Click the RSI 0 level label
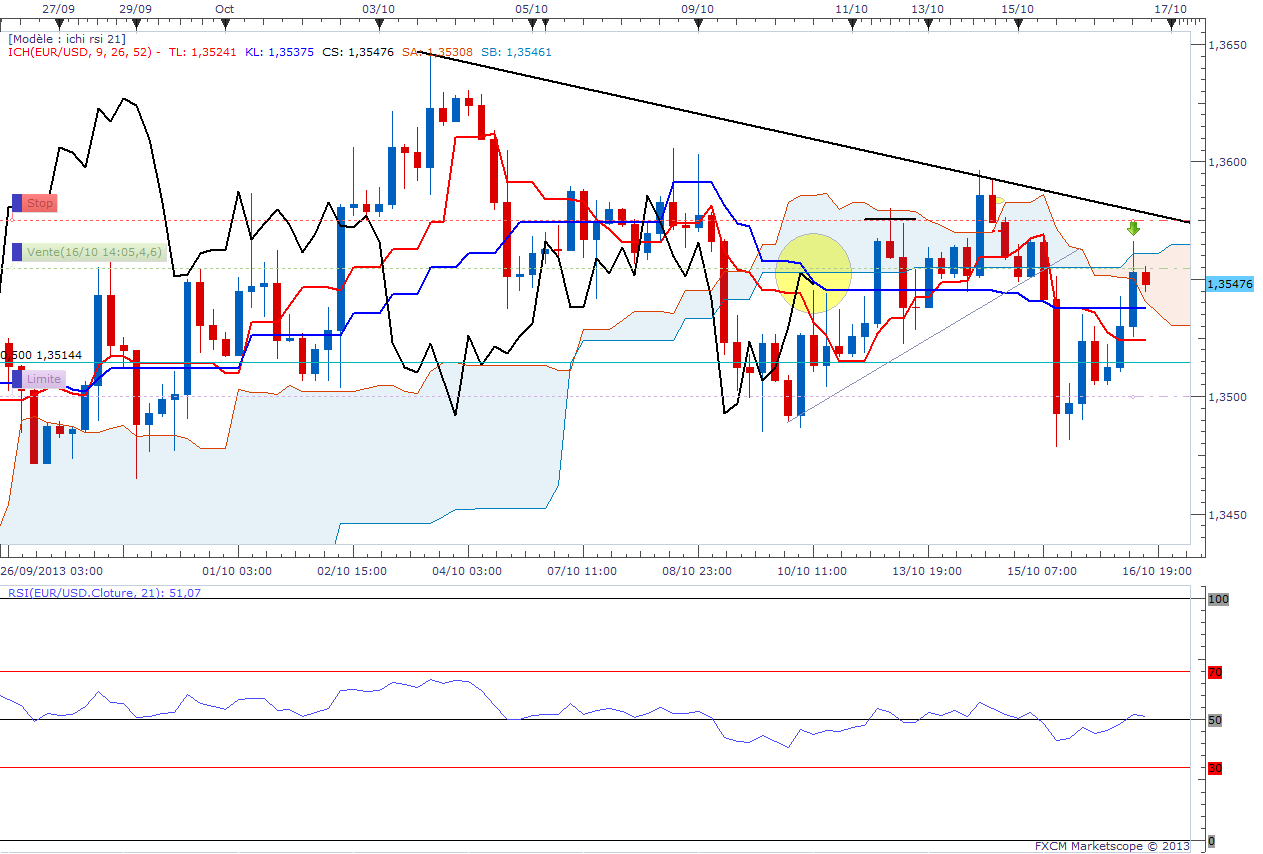The width and height of the screenshot is (1263, 854). click(x=1211, y=842)
